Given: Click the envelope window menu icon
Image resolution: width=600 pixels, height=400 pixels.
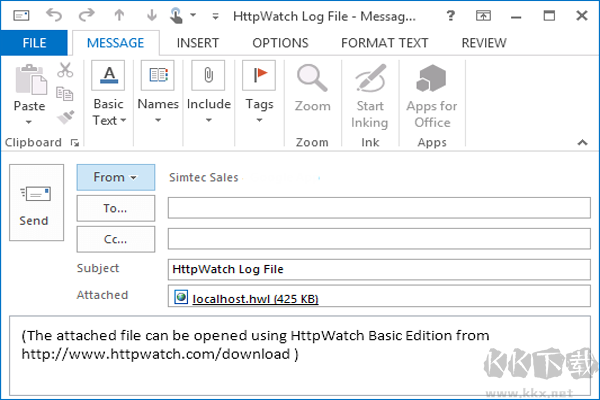Looking at the screenshot, I should coord(21,16).
